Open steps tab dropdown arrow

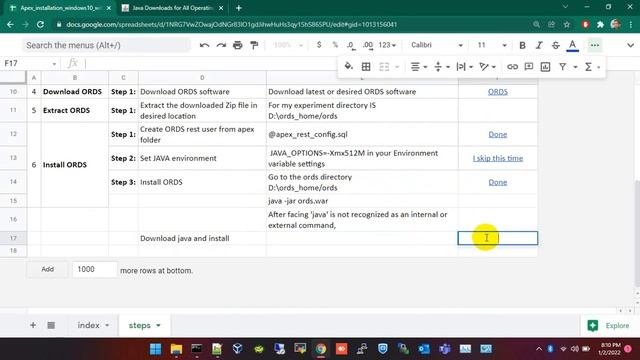[x=158, y=325]
